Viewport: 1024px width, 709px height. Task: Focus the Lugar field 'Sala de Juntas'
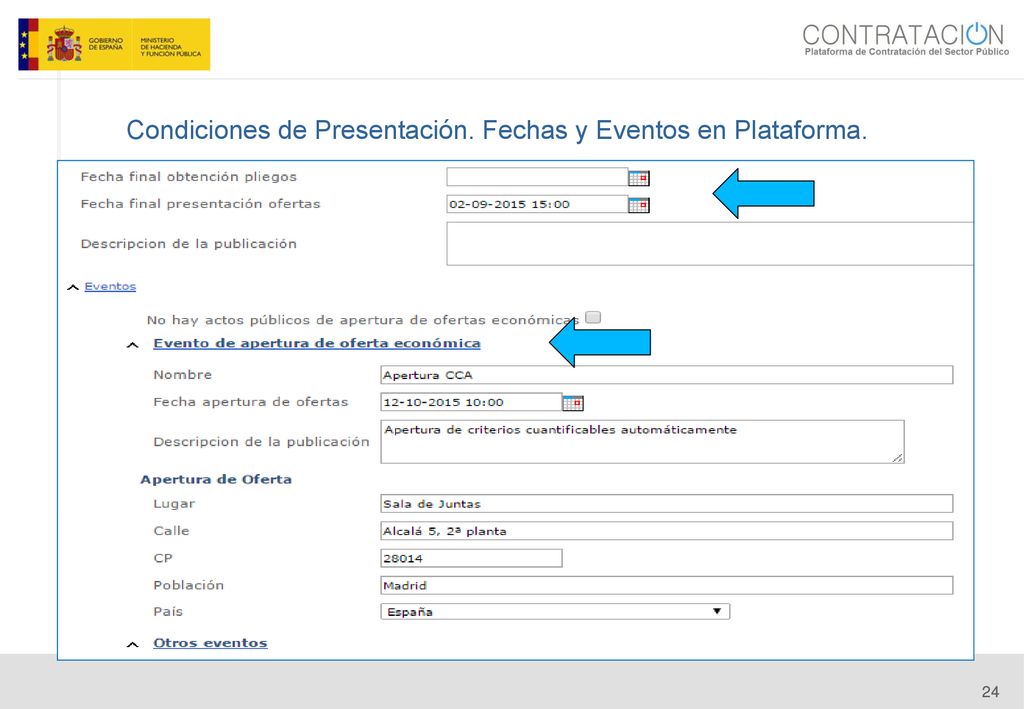click(x=667, y=503)
